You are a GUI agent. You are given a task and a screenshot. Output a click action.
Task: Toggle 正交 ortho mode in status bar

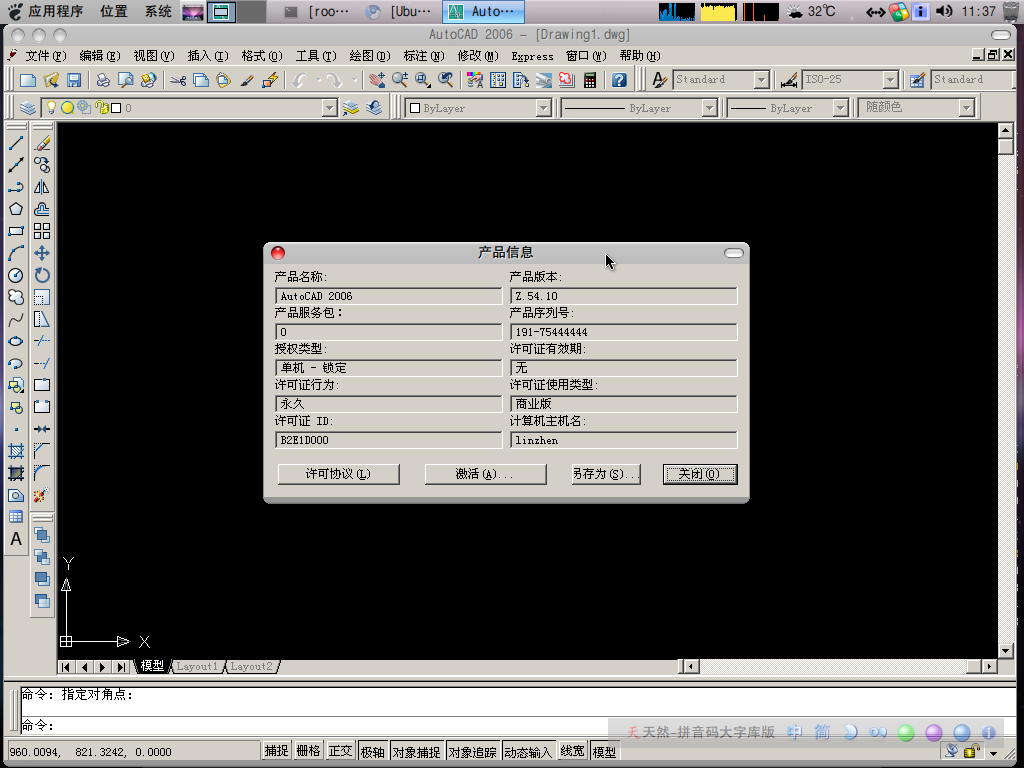pyautogui.click(x=340, y=751)
